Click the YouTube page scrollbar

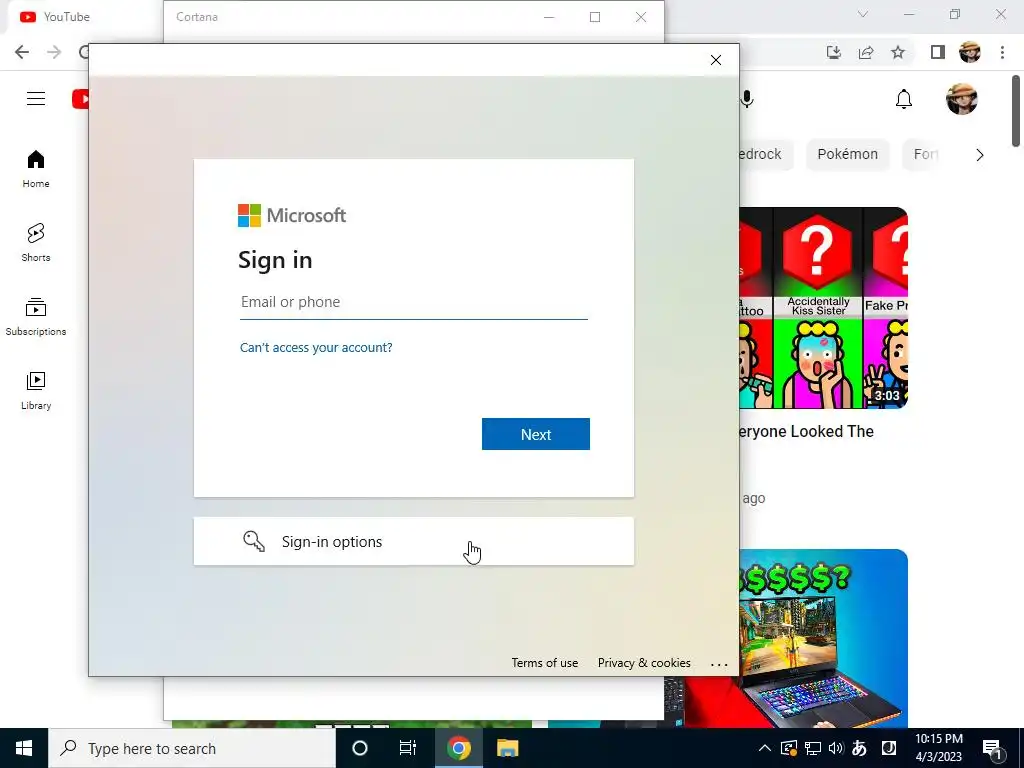click(x=1016, y=111)
